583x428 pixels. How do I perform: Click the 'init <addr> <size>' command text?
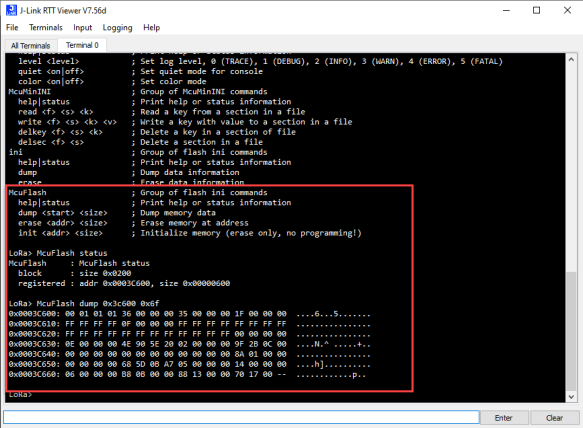[60, 233]
